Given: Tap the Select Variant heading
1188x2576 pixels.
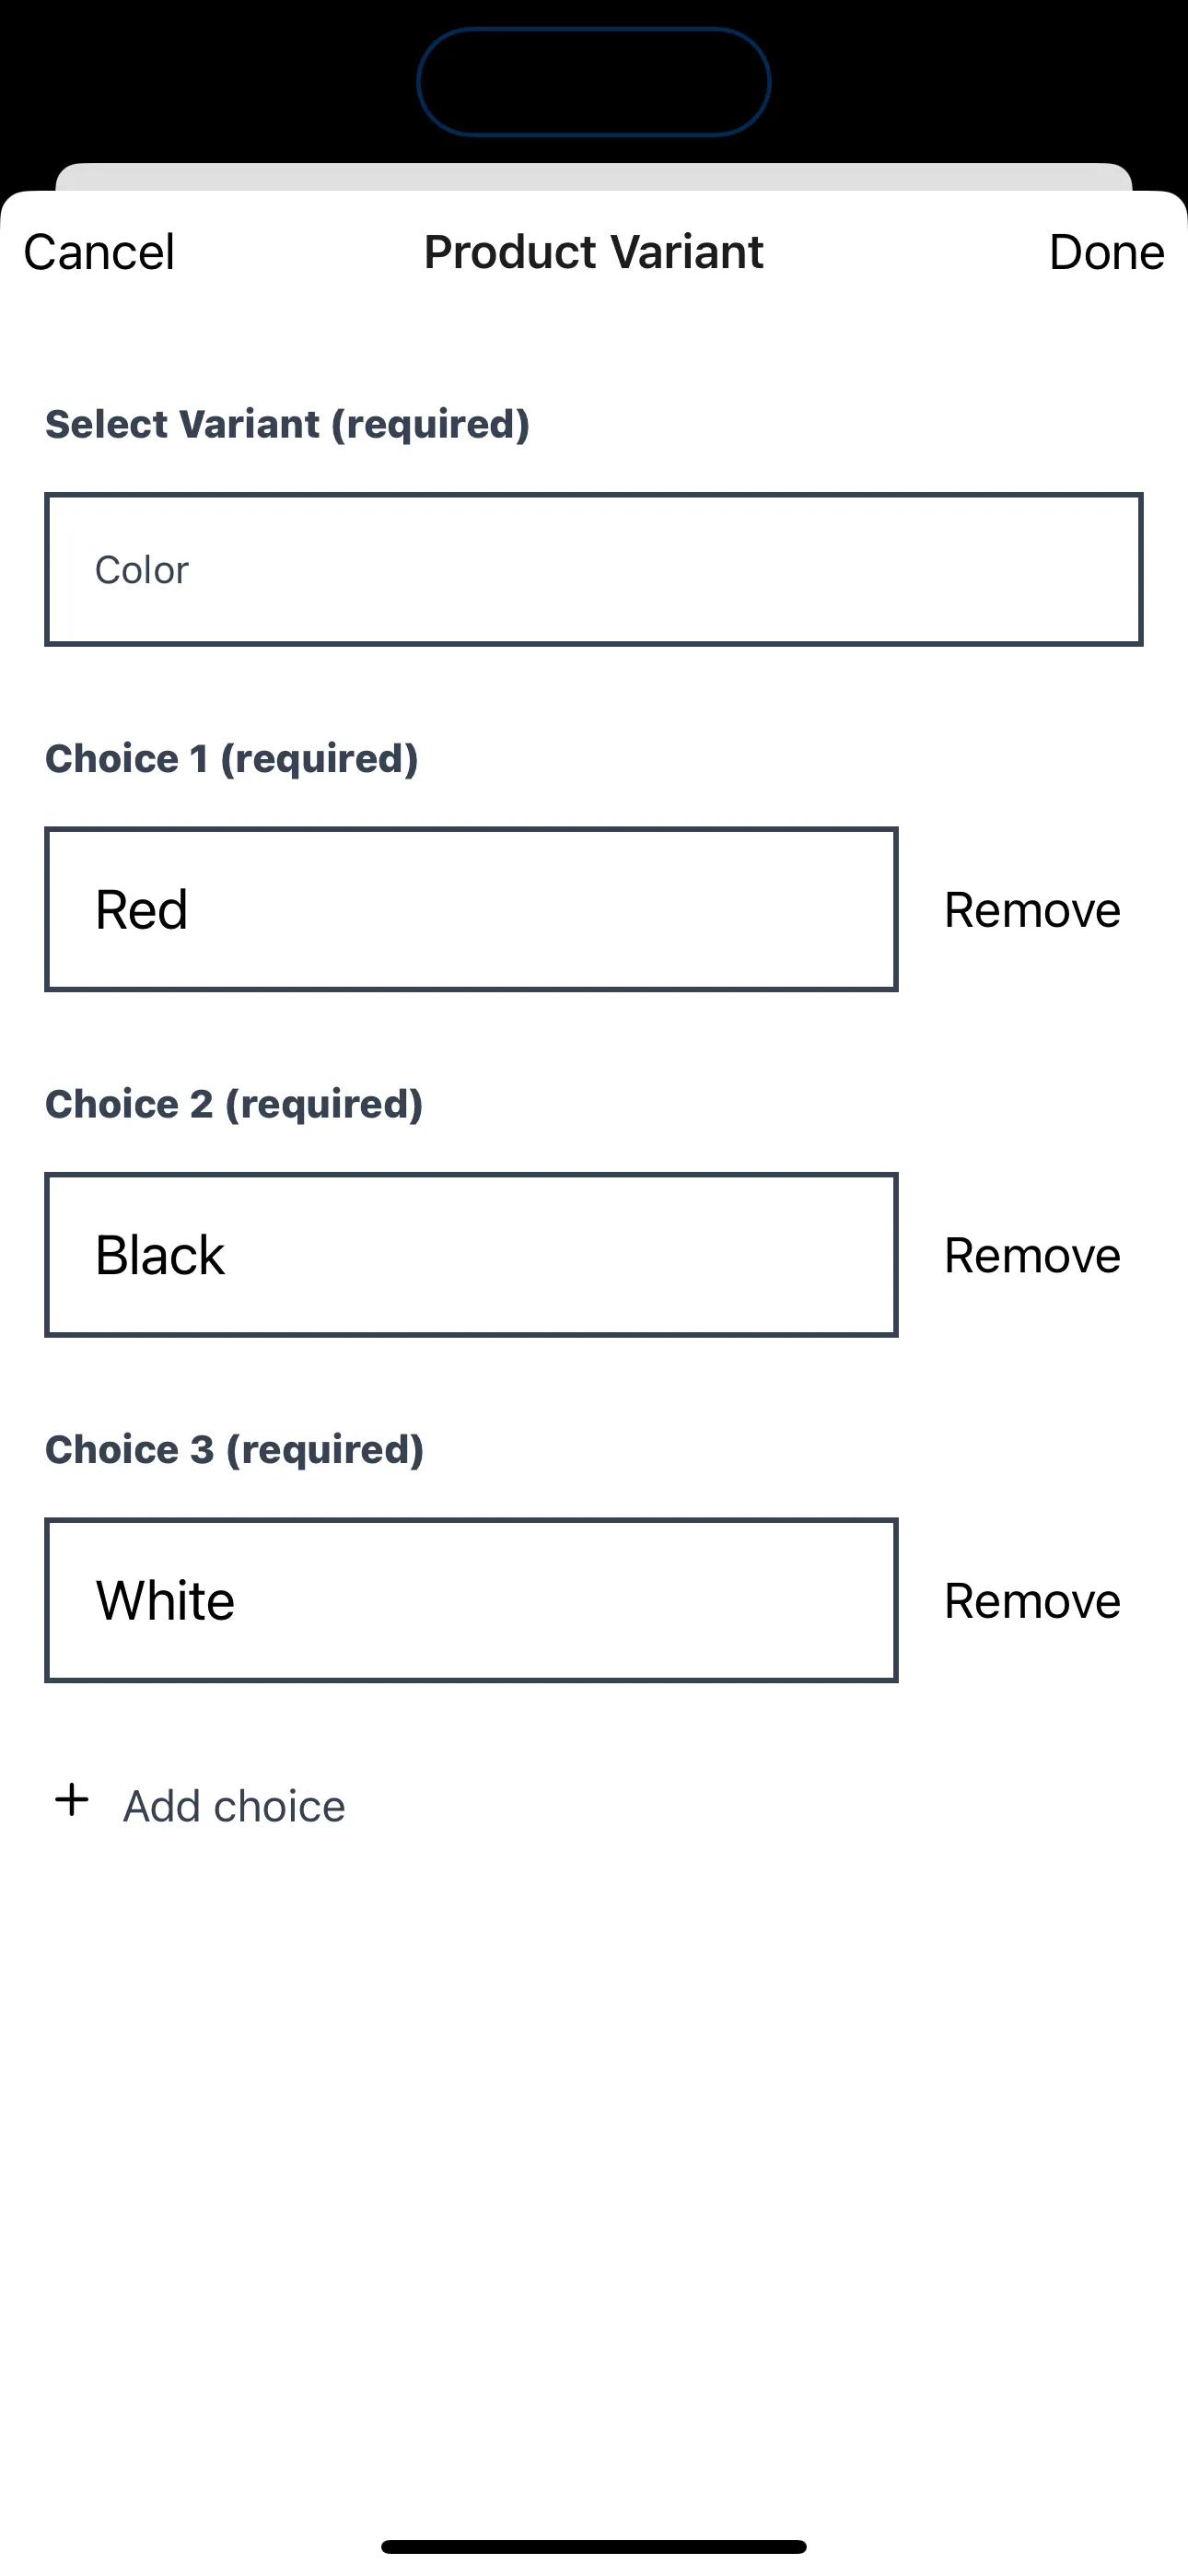Looking at the screenshot, I should (288, 424).
